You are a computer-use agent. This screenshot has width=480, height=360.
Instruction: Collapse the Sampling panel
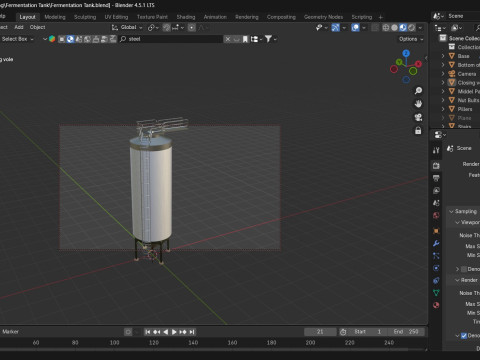(451, 211)
